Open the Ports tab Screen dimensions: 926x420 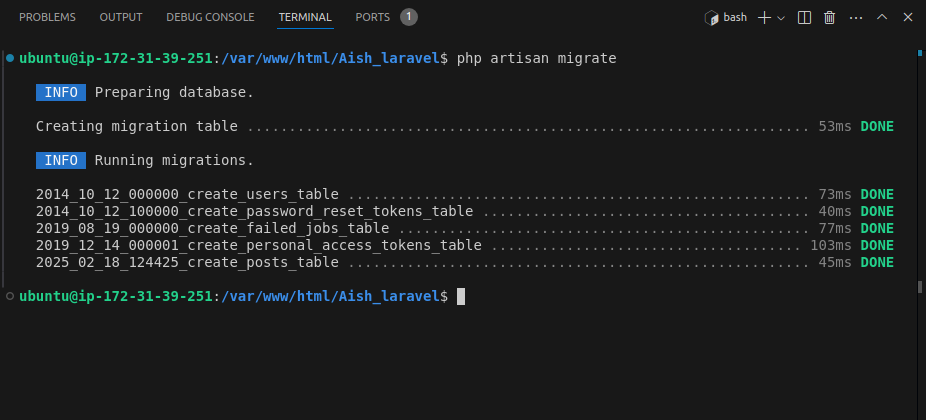point(372,17)
